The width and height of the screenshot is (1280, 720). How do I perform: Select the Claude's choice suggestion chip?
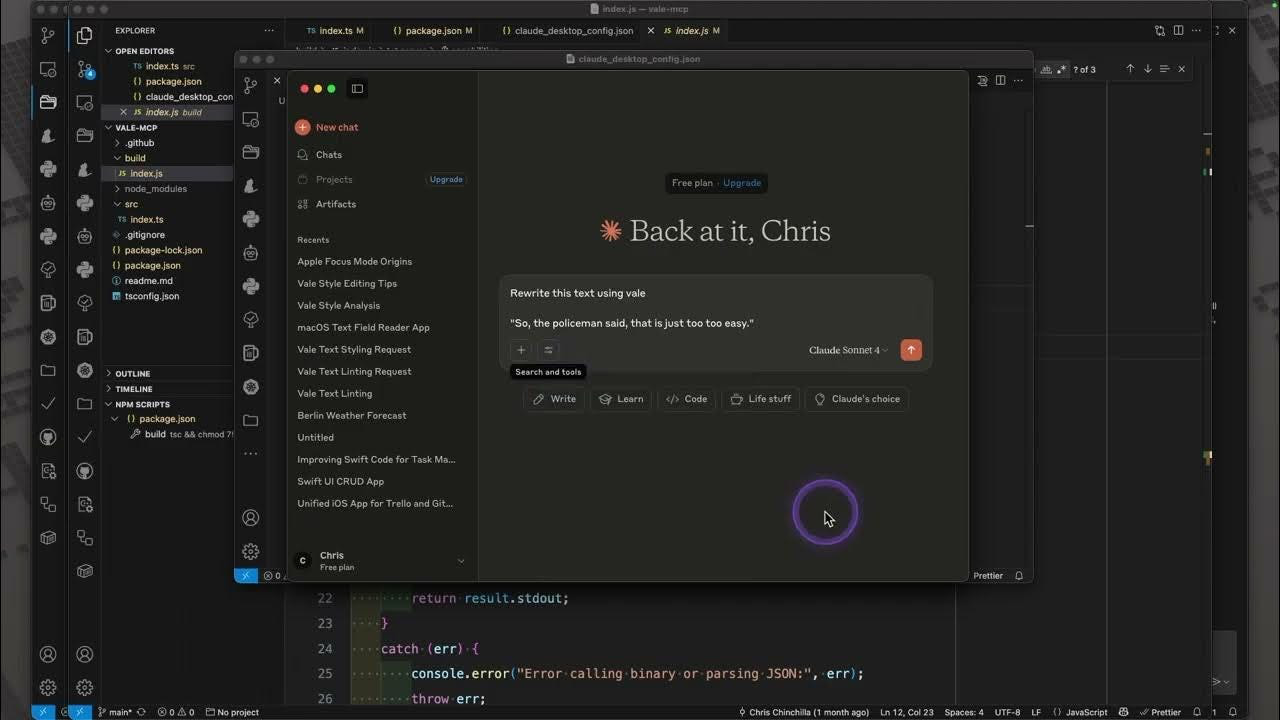coord(857,399)
